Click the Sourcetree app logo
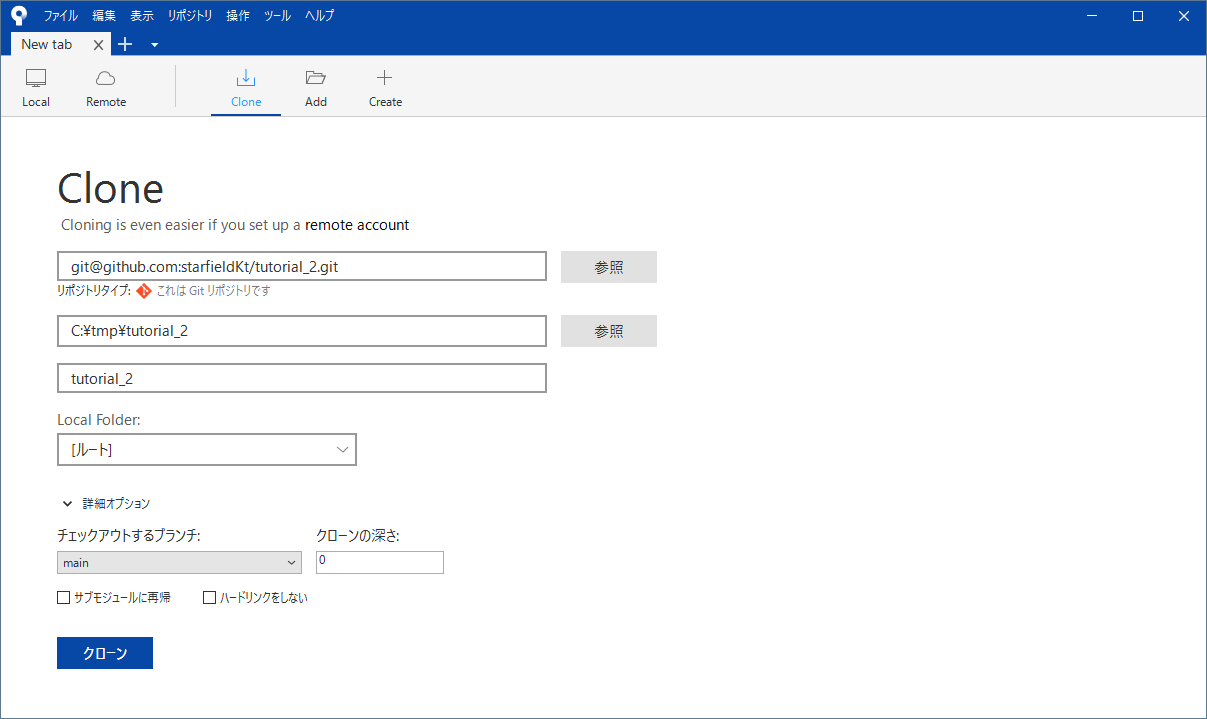Image resolution: width=1207 pixels, height=719 pixels. (19, 15)
